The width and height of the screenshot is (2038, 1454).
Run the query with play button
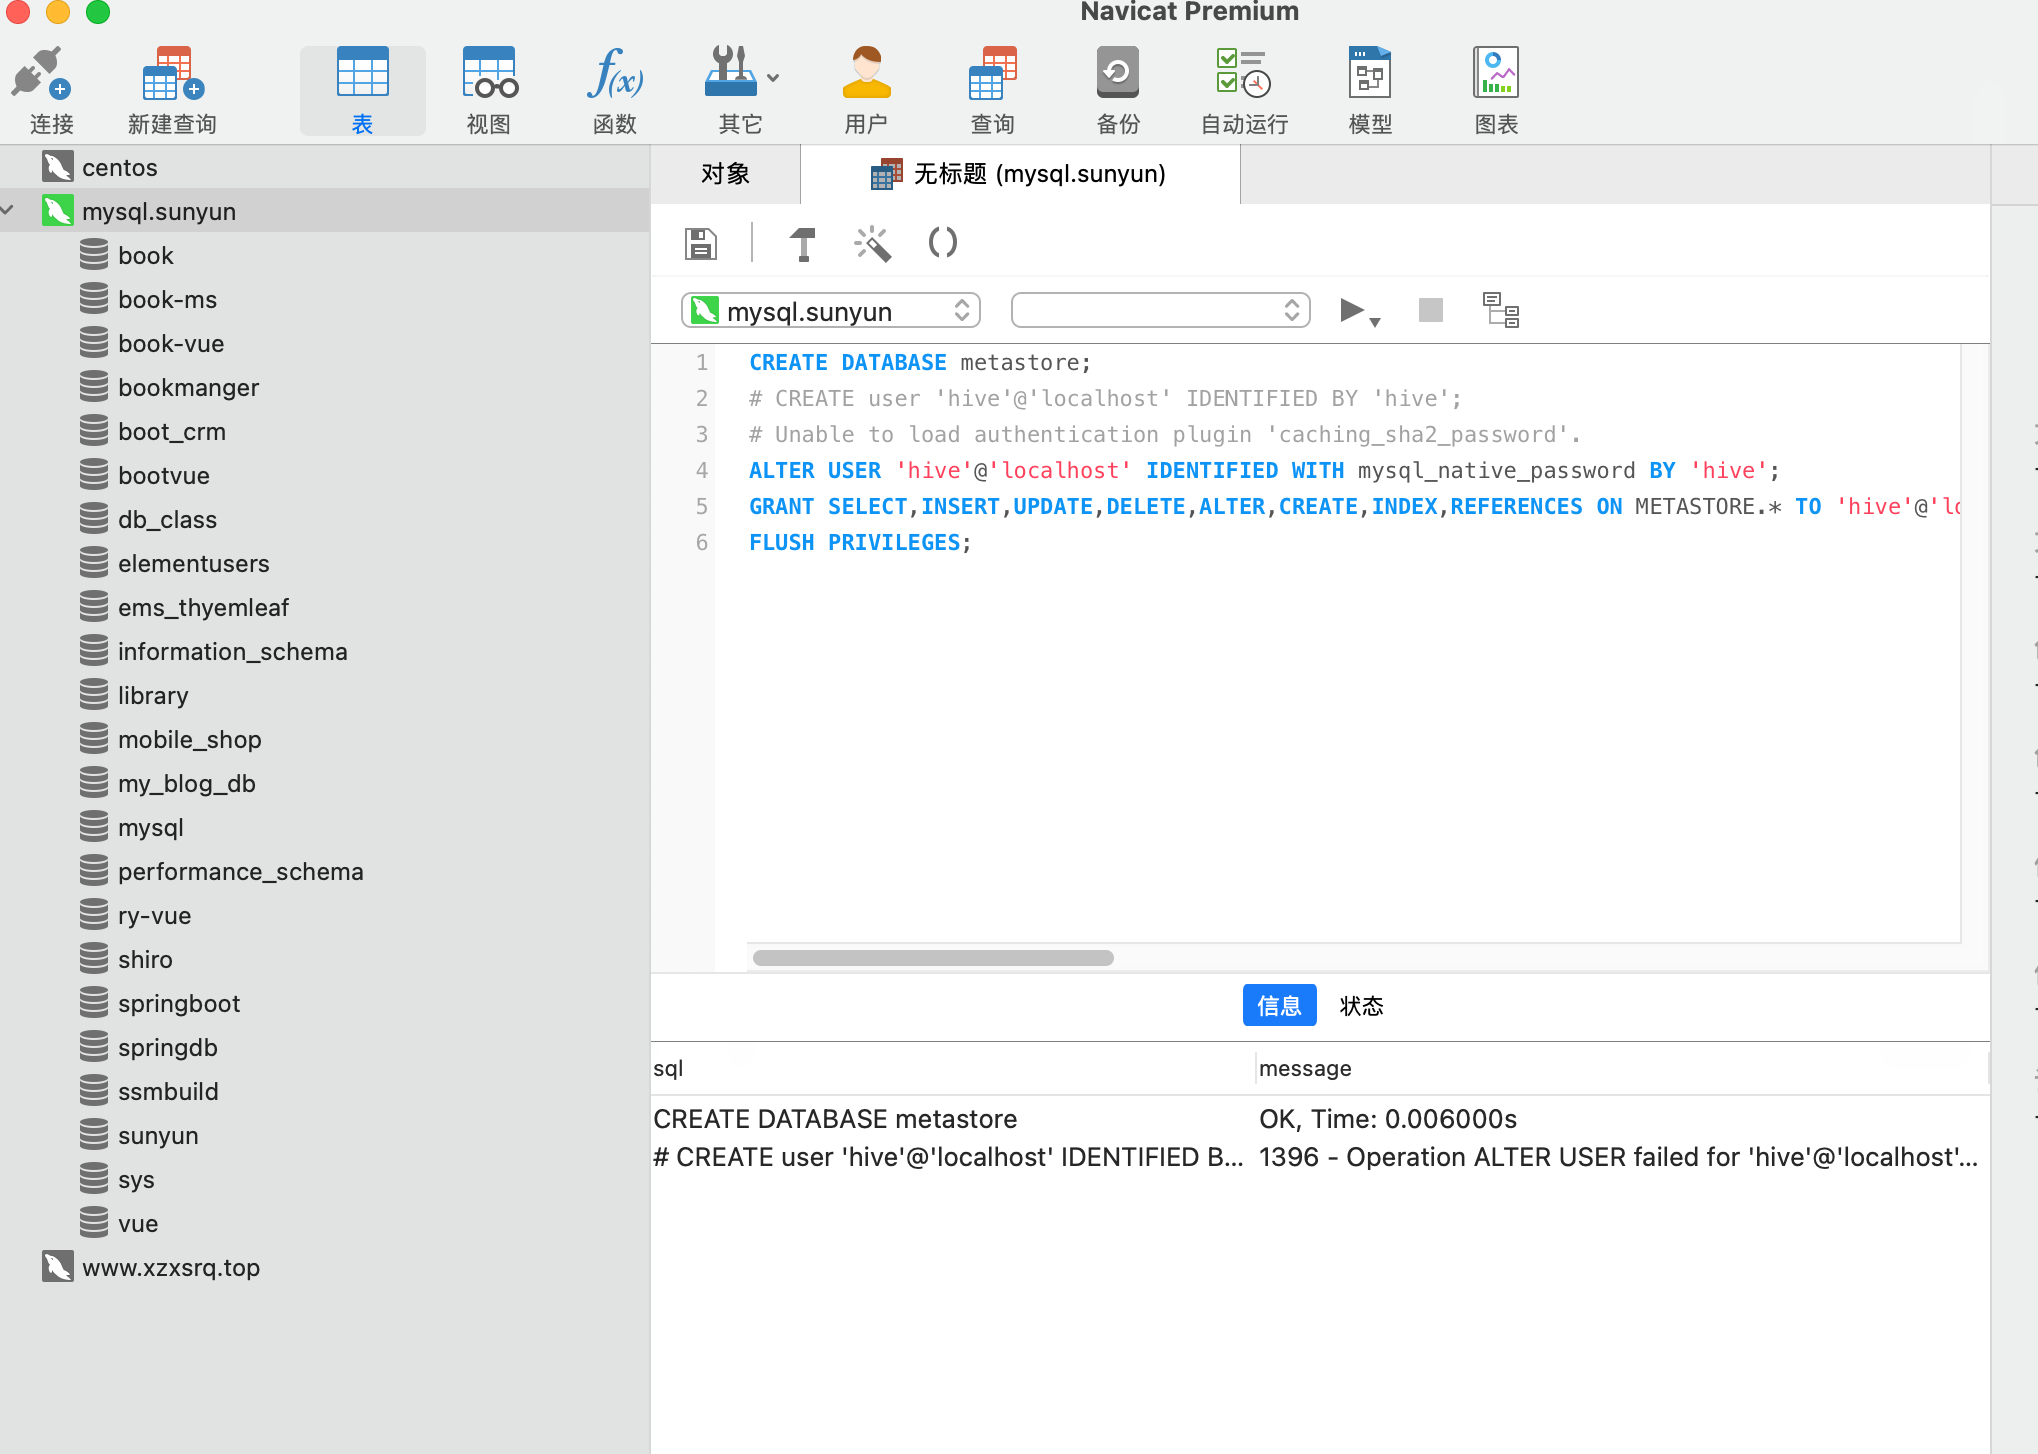pyautogui.click(x=1351, y=310)
